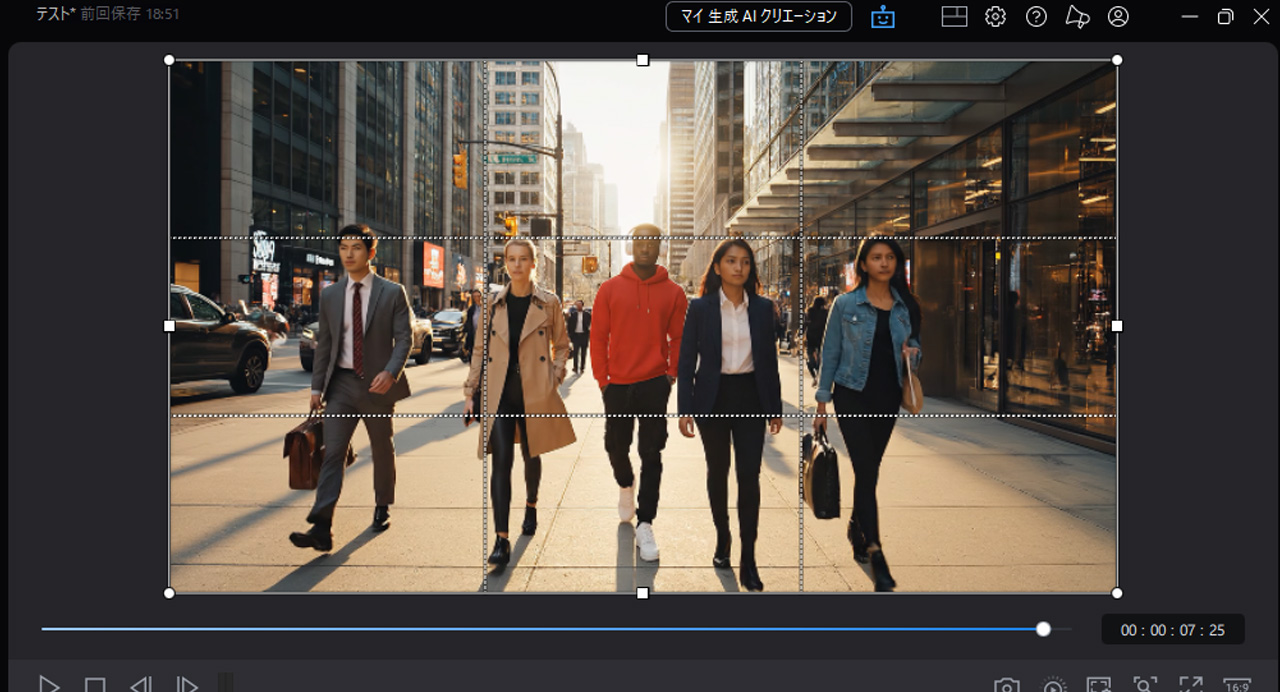Open マイ 生成 AI クリエーション
Image resolution: width=1280 pixels, height=692 pixels.
click(758, 16)
